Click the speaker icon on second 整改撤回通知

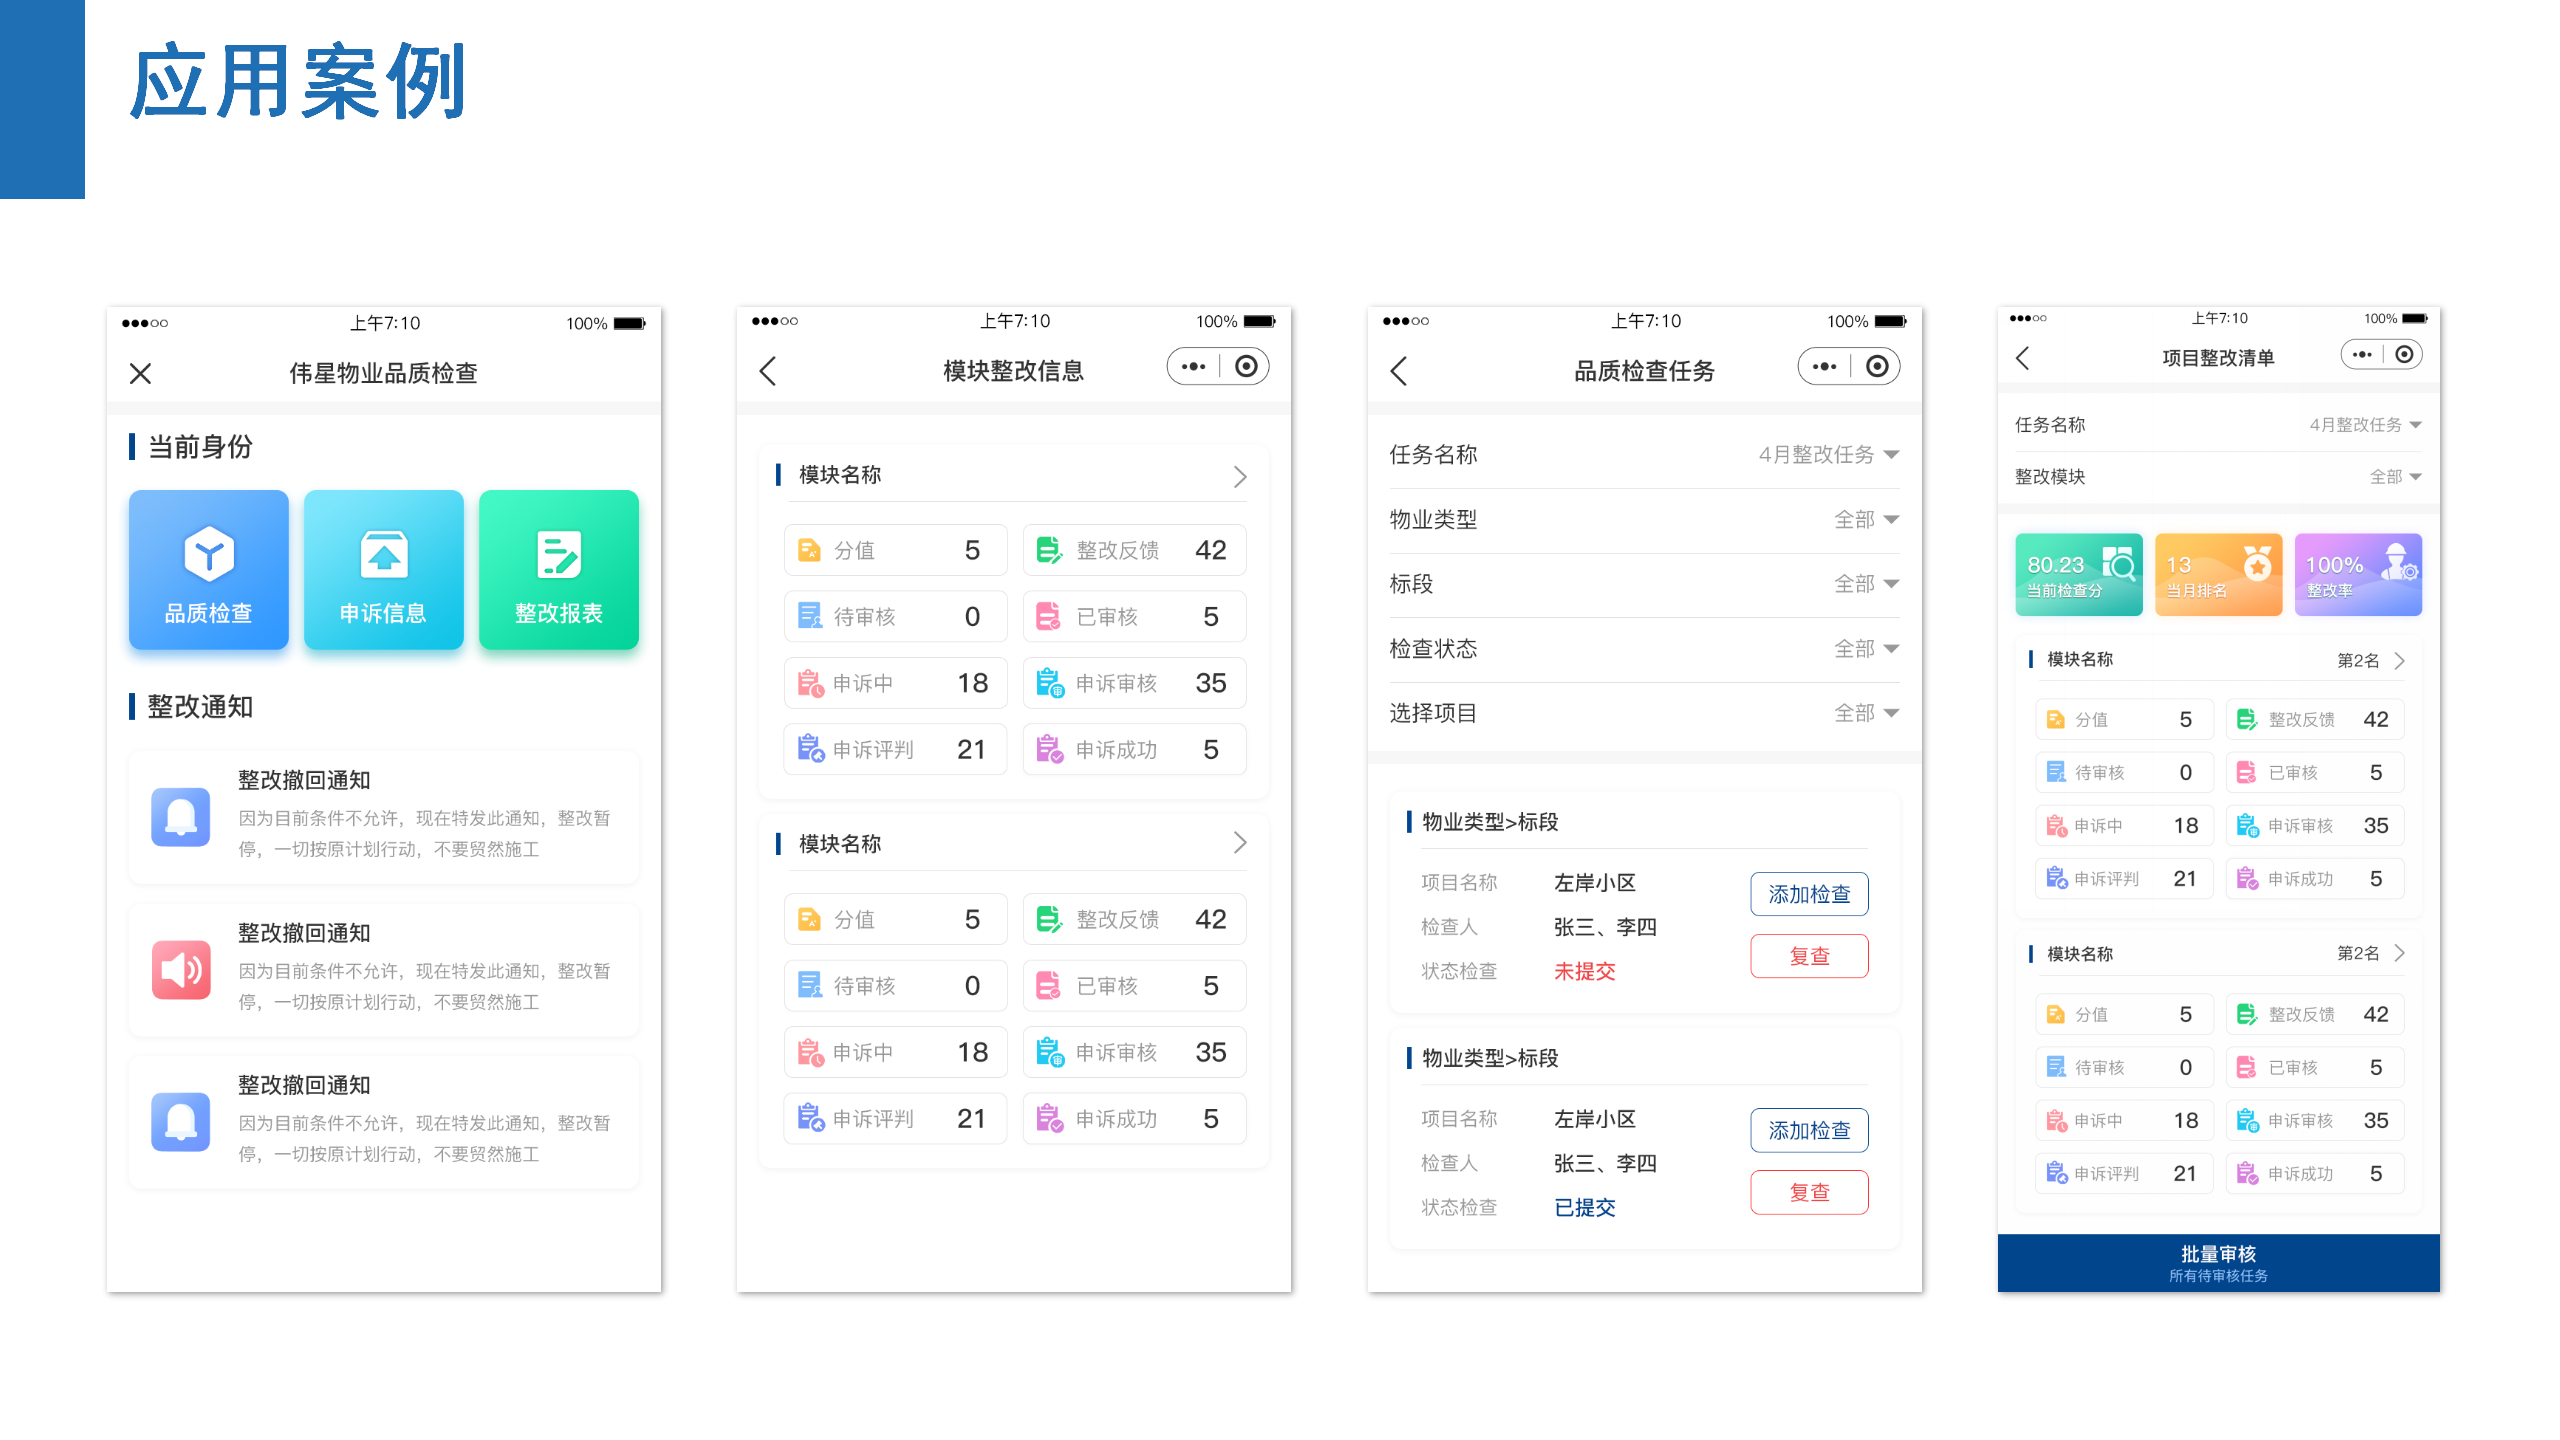[x=181, y=969]
